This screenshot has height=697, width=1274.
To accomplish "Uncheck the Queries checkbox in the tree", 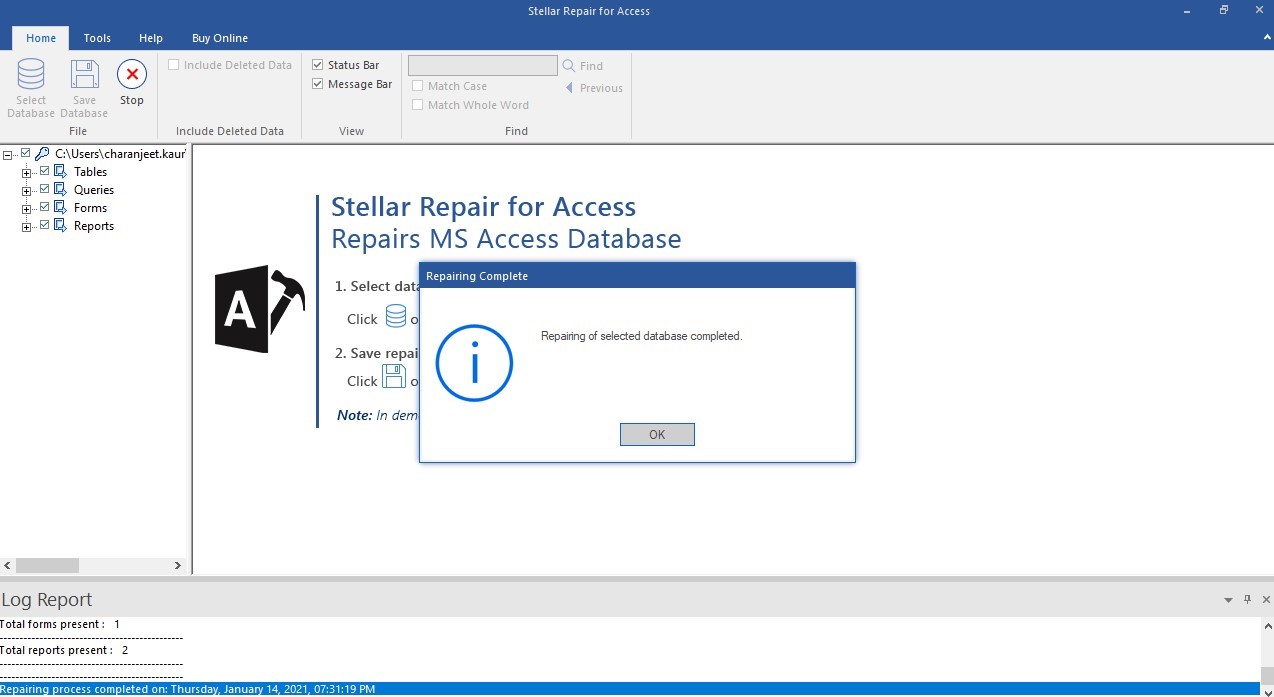I will point(42,189).
